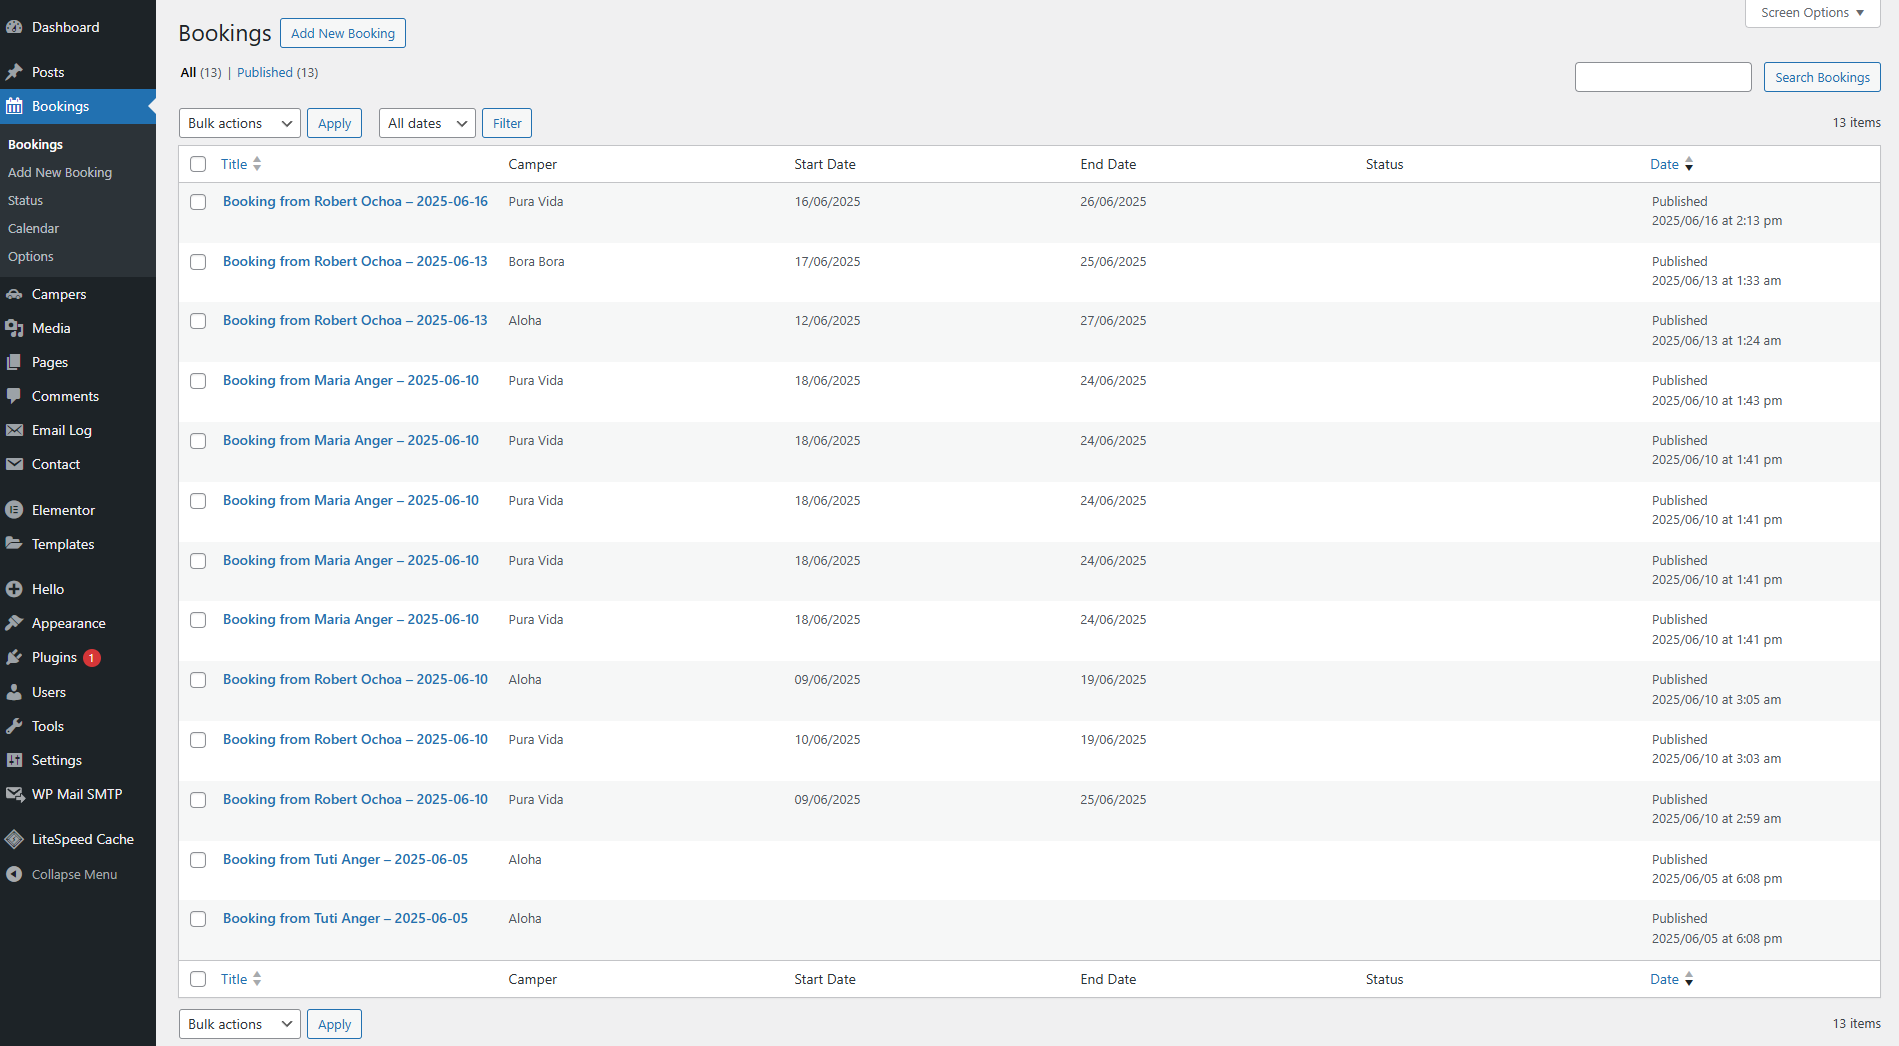
Task: Click the Campers van icon
Action: [x=14, y=294]
